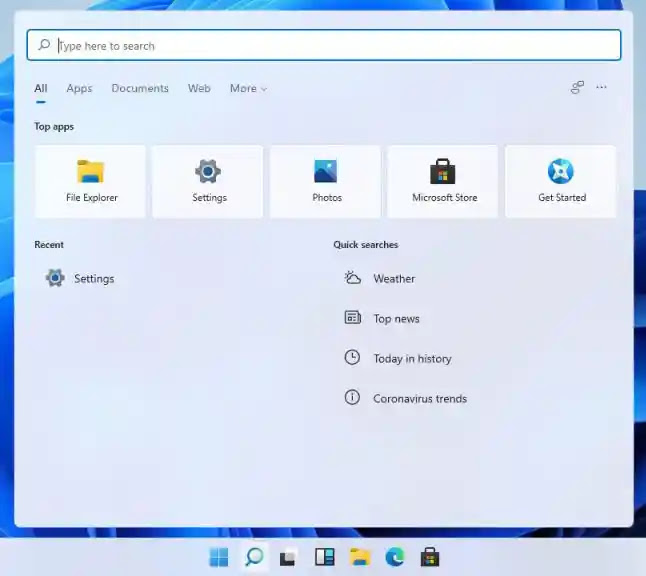Open File Explorer from the taskbar

click(x=360, y=557)
